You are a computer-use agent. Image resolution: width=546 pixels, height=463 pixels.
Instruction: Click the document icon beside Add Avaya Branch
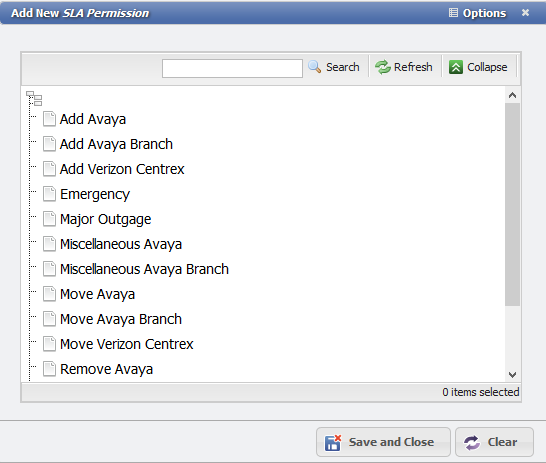click(x=49, y=144)
